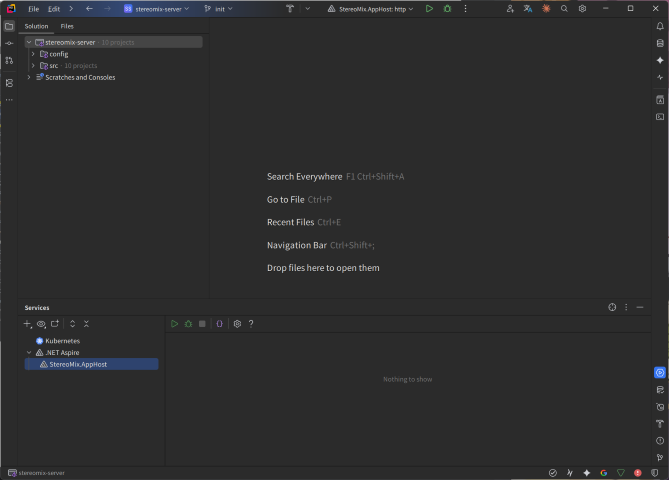
Task: Select StereoMix.AppHost in Services tree
Action: coord(78,364)
